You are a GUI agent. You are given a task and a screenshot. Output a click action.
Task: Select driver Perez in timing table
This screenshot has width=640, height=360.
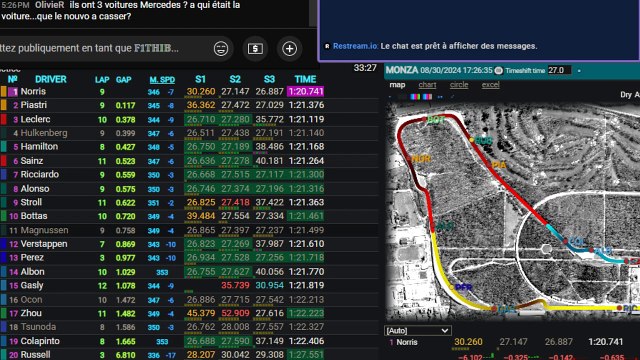pos(32,258)
